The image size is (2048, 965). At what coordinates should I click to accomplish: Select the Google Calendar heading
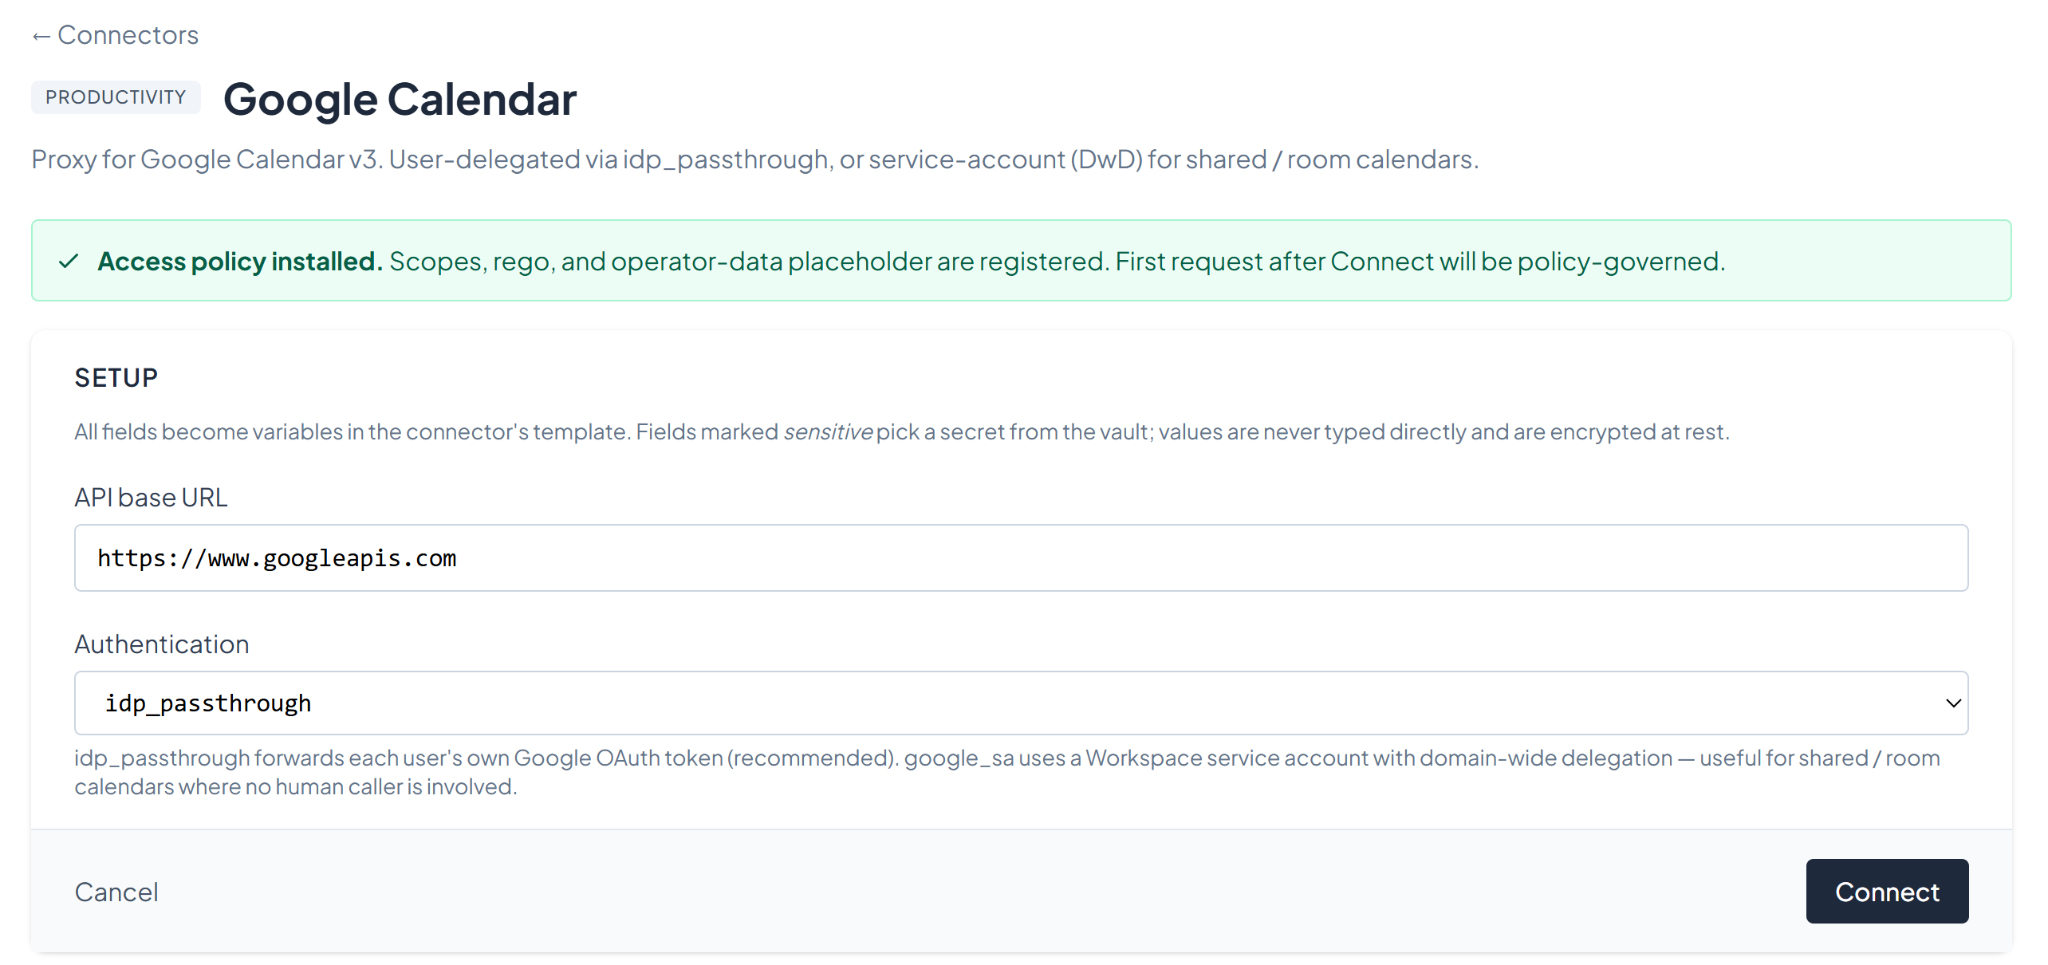[x=400, y=99]
